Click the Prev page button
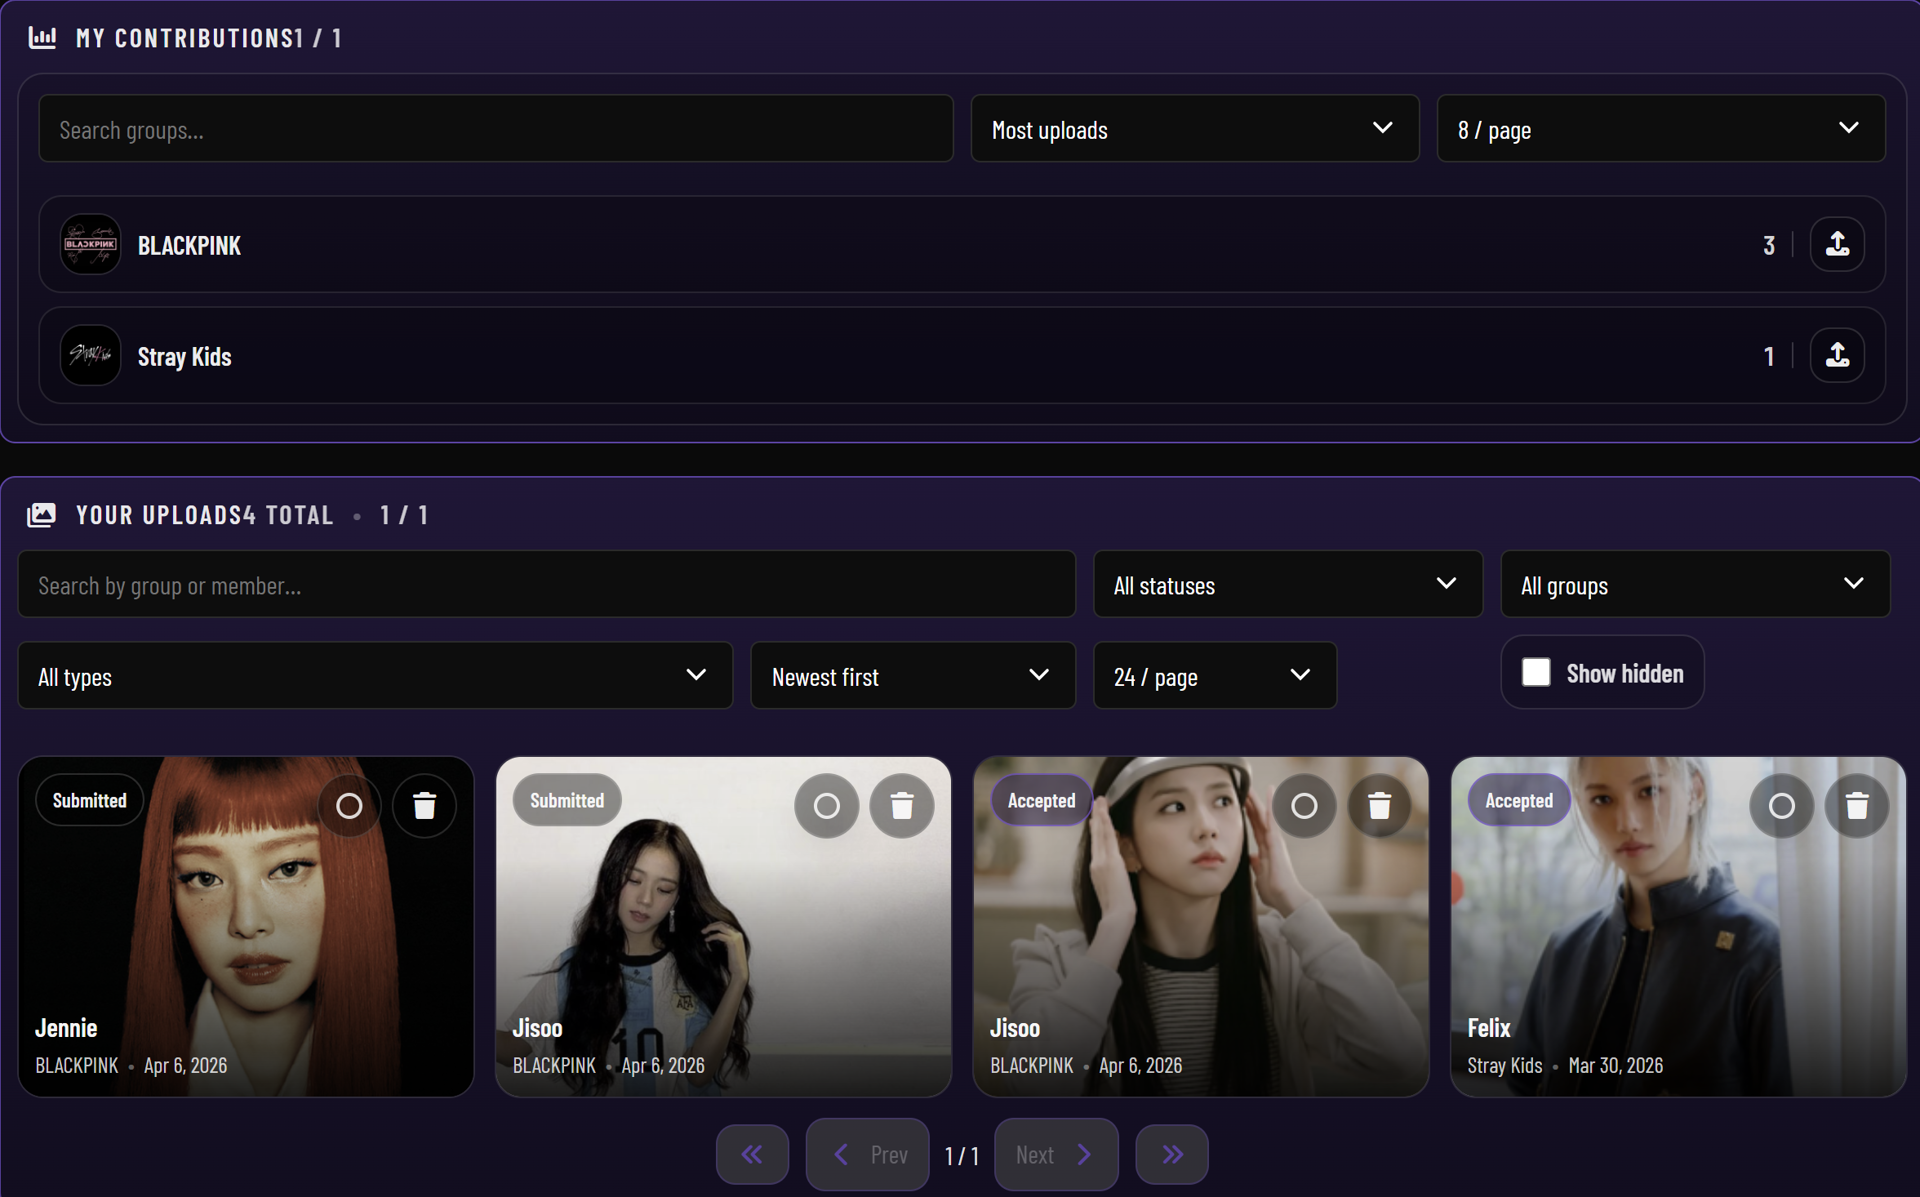The height and width of the screenshot is (1197, 1920). click(x=868, y=1155)
